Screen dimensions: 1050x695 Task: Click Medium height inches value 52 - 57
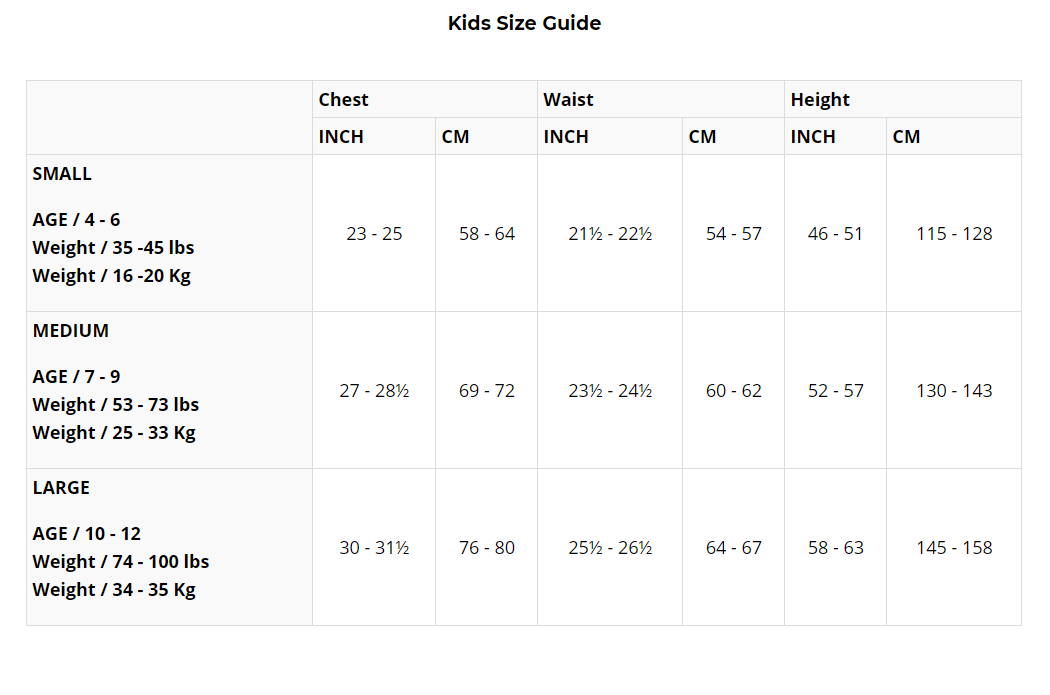[836, 391]
